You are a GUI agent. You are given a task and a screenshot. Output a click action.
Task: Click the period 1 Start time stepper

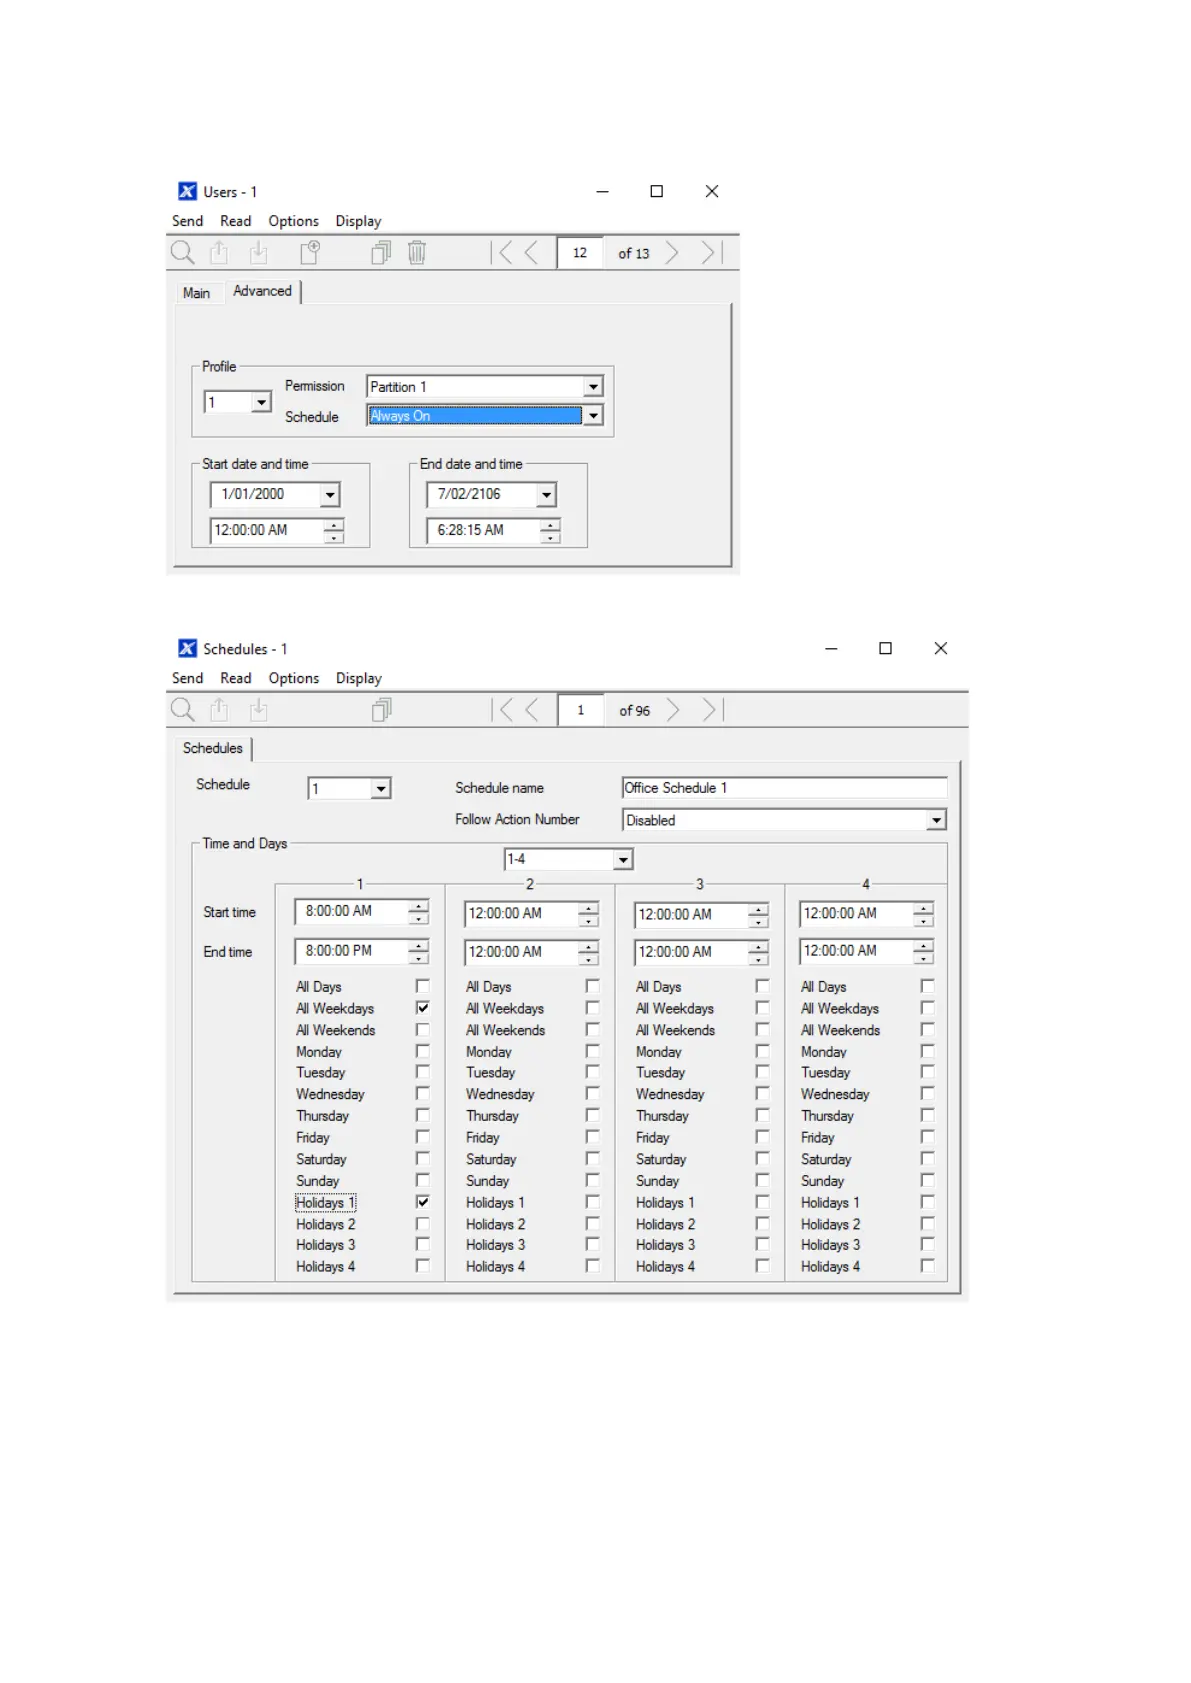click(x=418, y=912)
